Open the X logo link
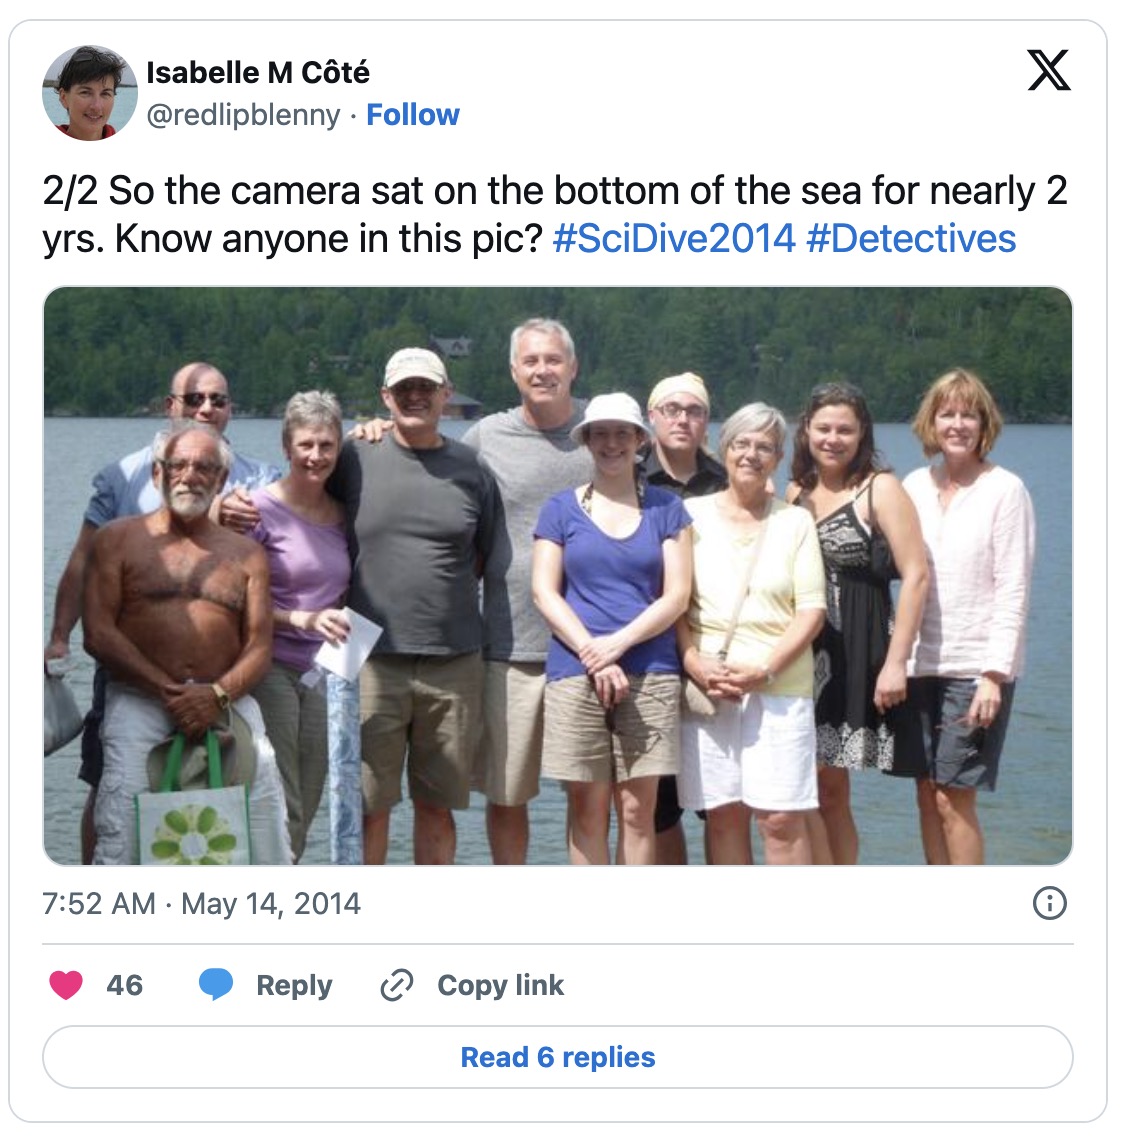Image resolution: width=1136 pixels, height=1148 pixels. tap(1049, 71)
